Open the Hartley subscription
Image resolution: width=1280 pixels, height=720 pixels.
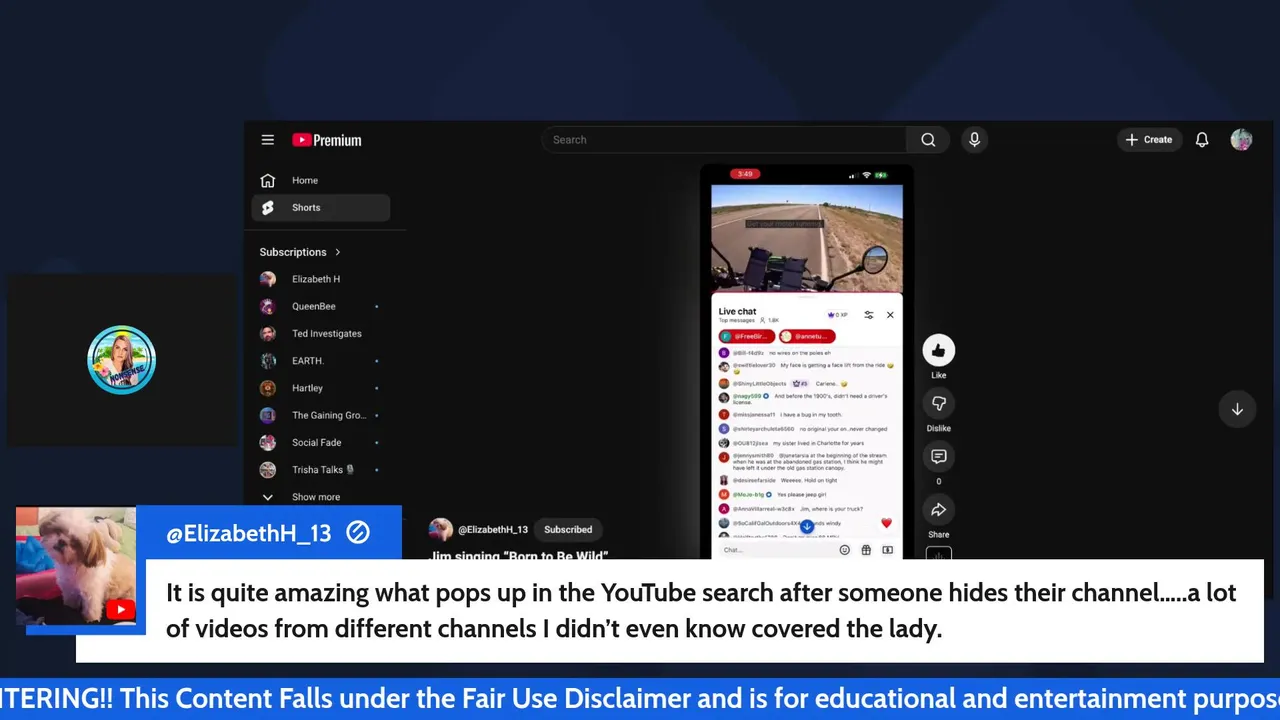(x=320, y=388)
